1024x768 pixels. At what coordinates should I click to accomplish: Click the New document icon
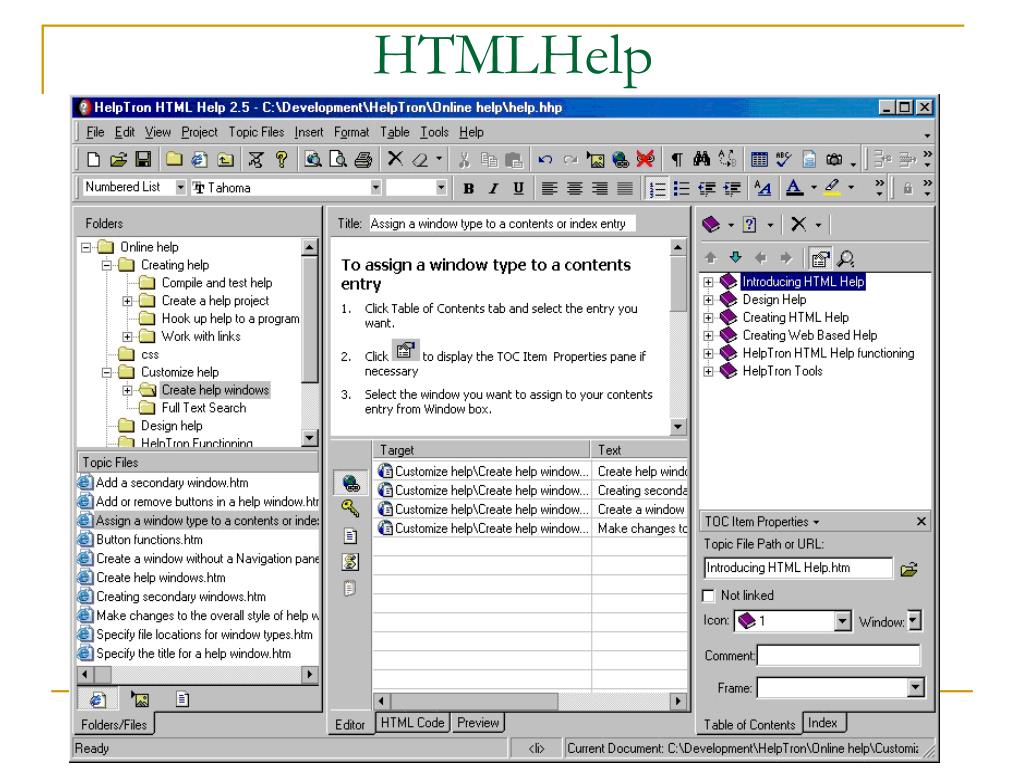coord(93,159)
